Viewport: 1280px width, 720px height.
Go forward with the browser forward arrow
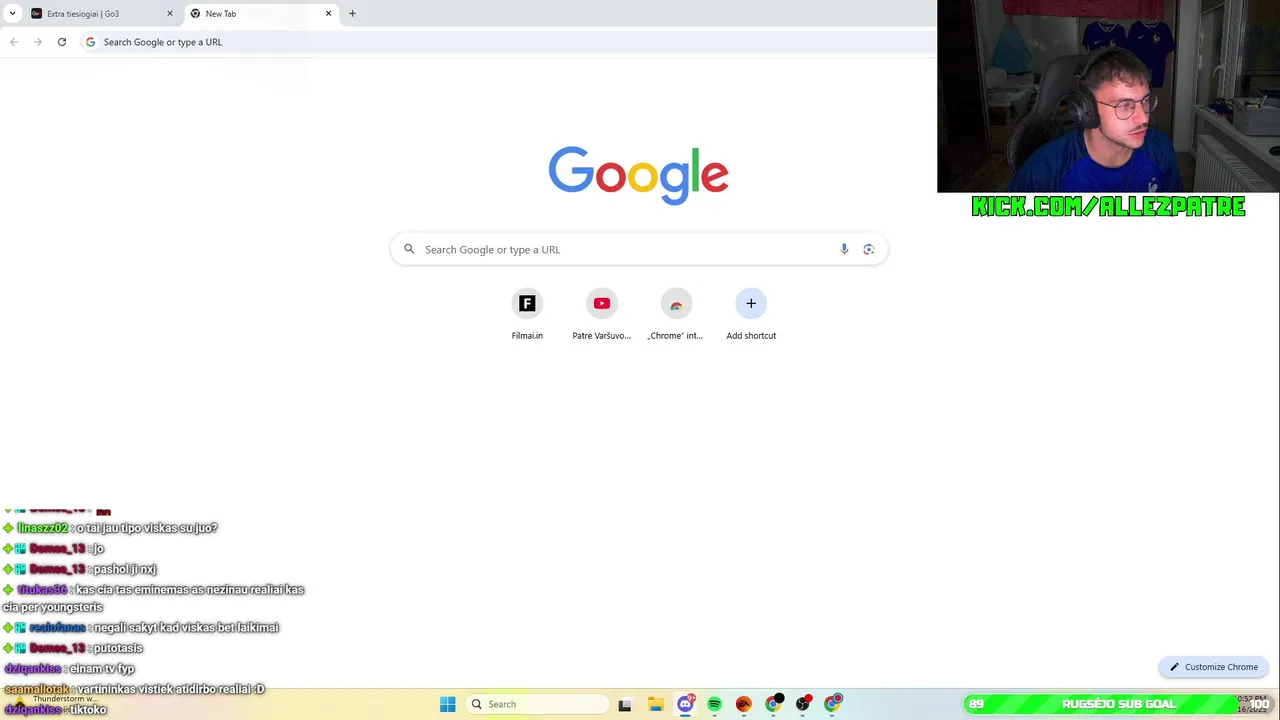(38, 42)
